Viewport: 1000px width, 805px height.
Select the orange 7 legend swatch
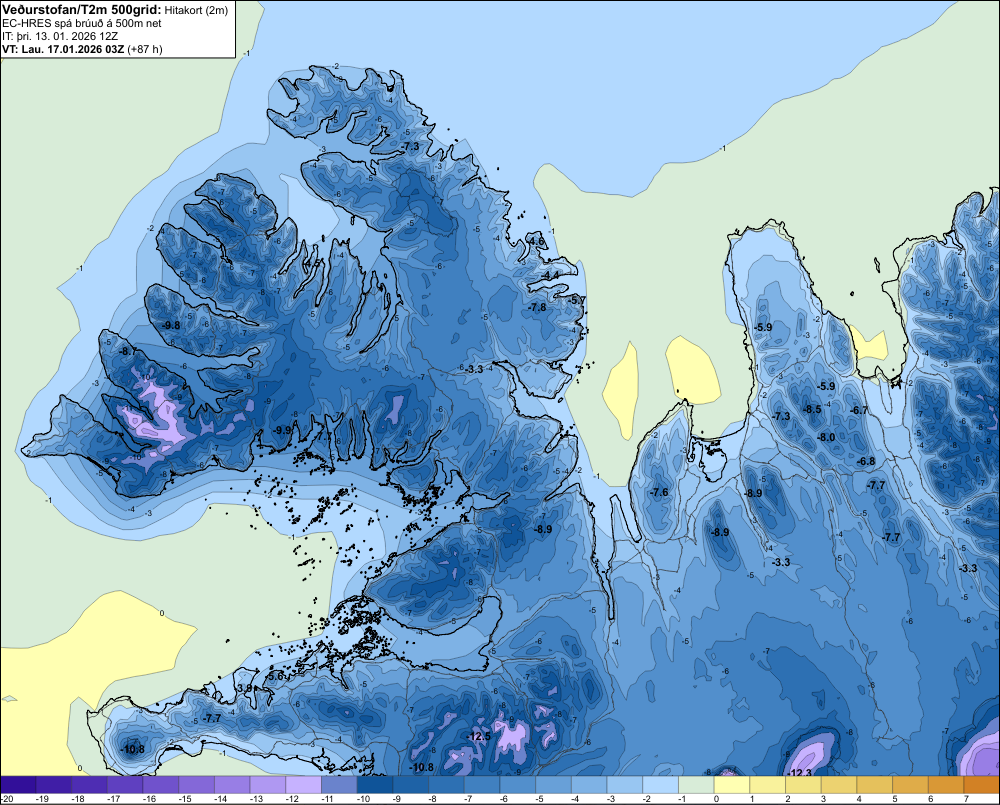(x=982, y=785)
